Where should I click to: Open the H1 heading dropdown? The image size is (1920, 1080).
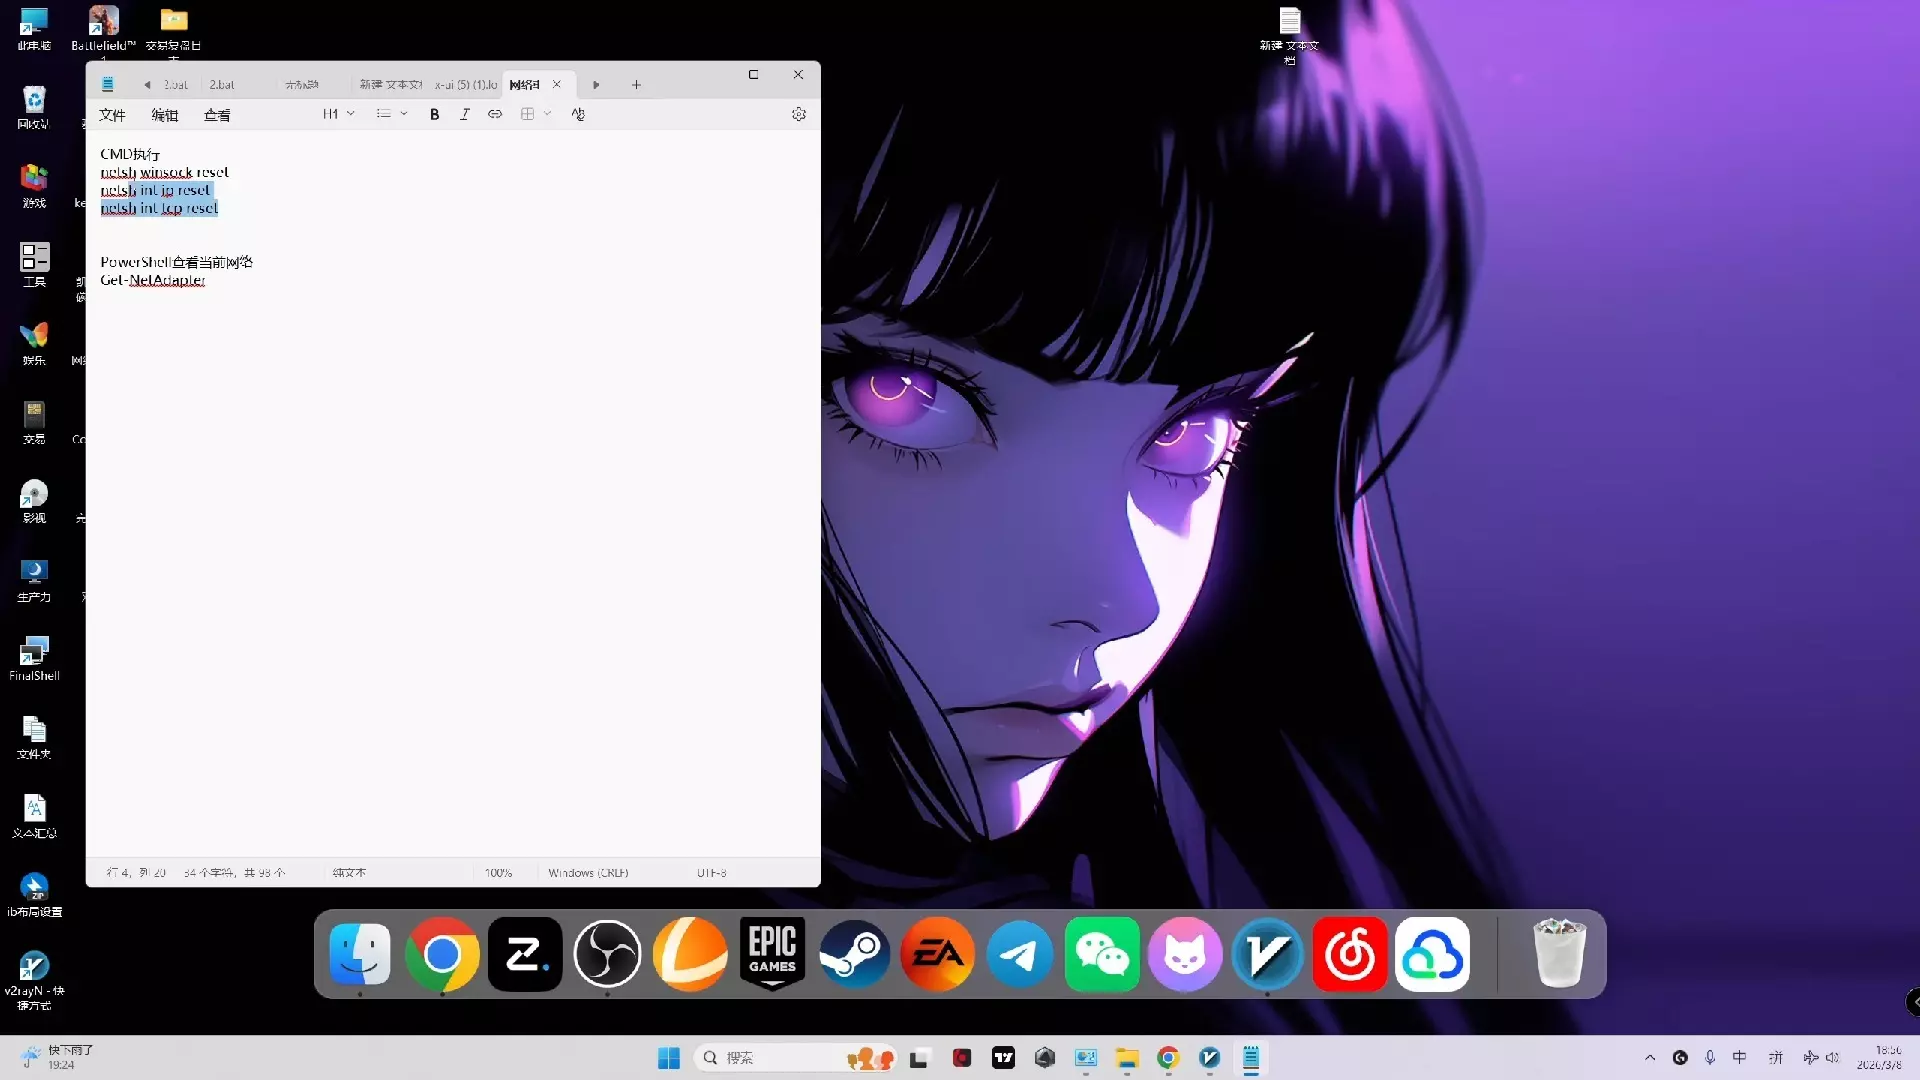click(x=339, y=114)
